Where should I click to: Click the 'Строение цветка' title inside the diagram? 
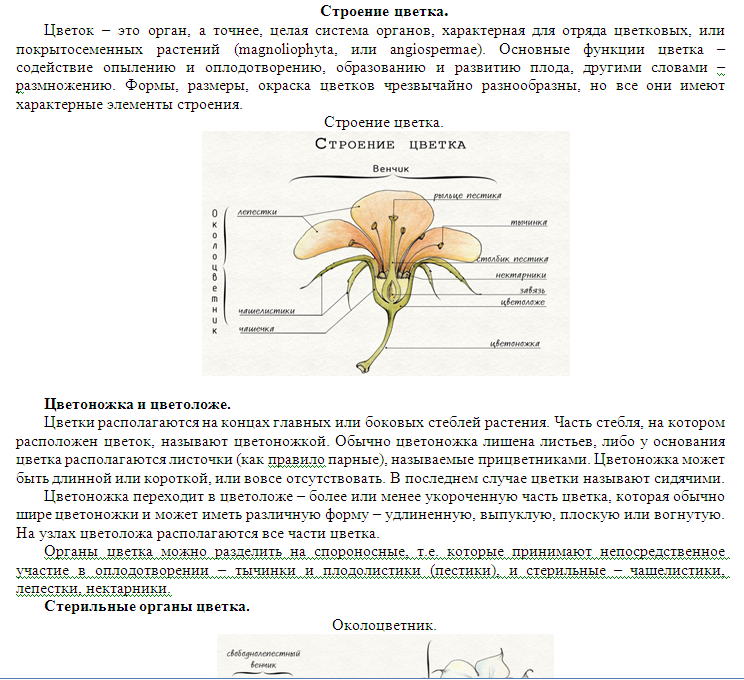pos(390,144)
